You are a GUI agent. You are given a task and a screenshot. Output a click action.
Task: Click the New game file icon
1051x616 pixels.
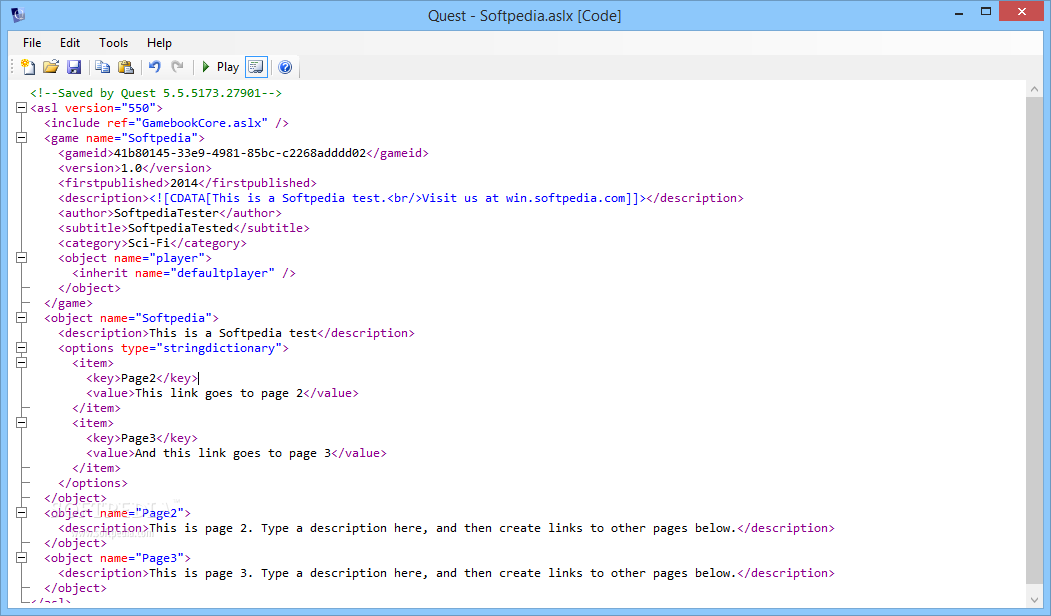28,67
